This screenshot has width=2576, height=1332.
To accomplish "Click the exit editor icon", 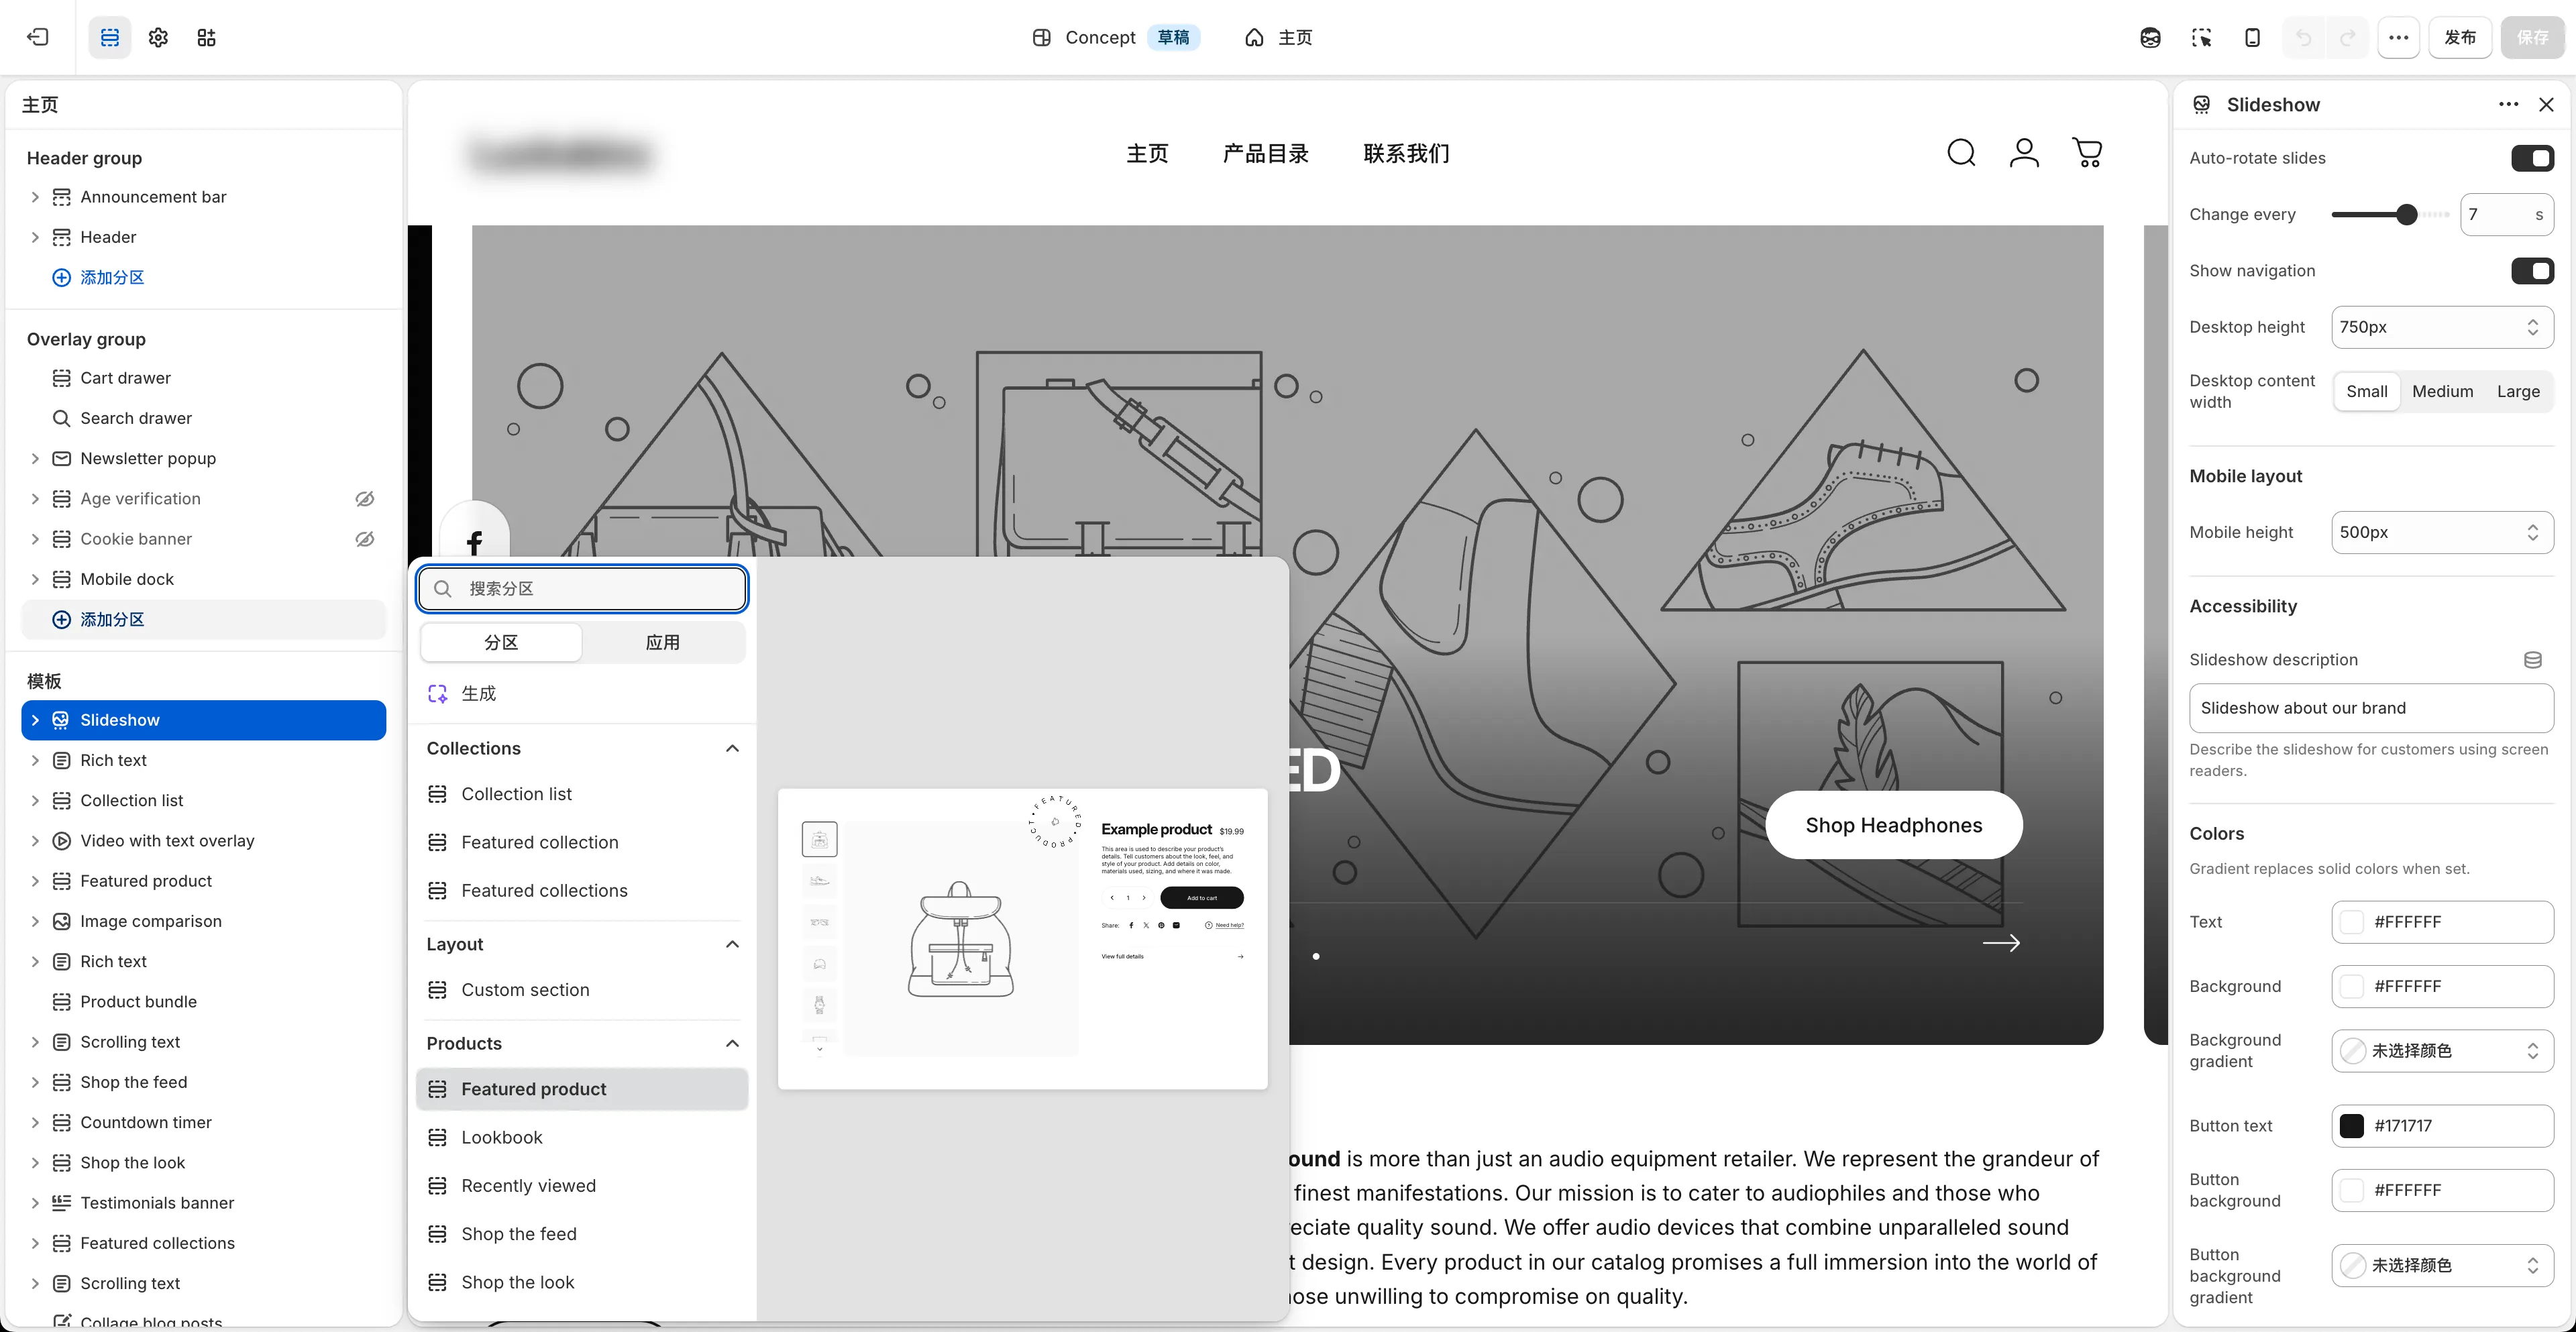I will (x=38, y=37).
